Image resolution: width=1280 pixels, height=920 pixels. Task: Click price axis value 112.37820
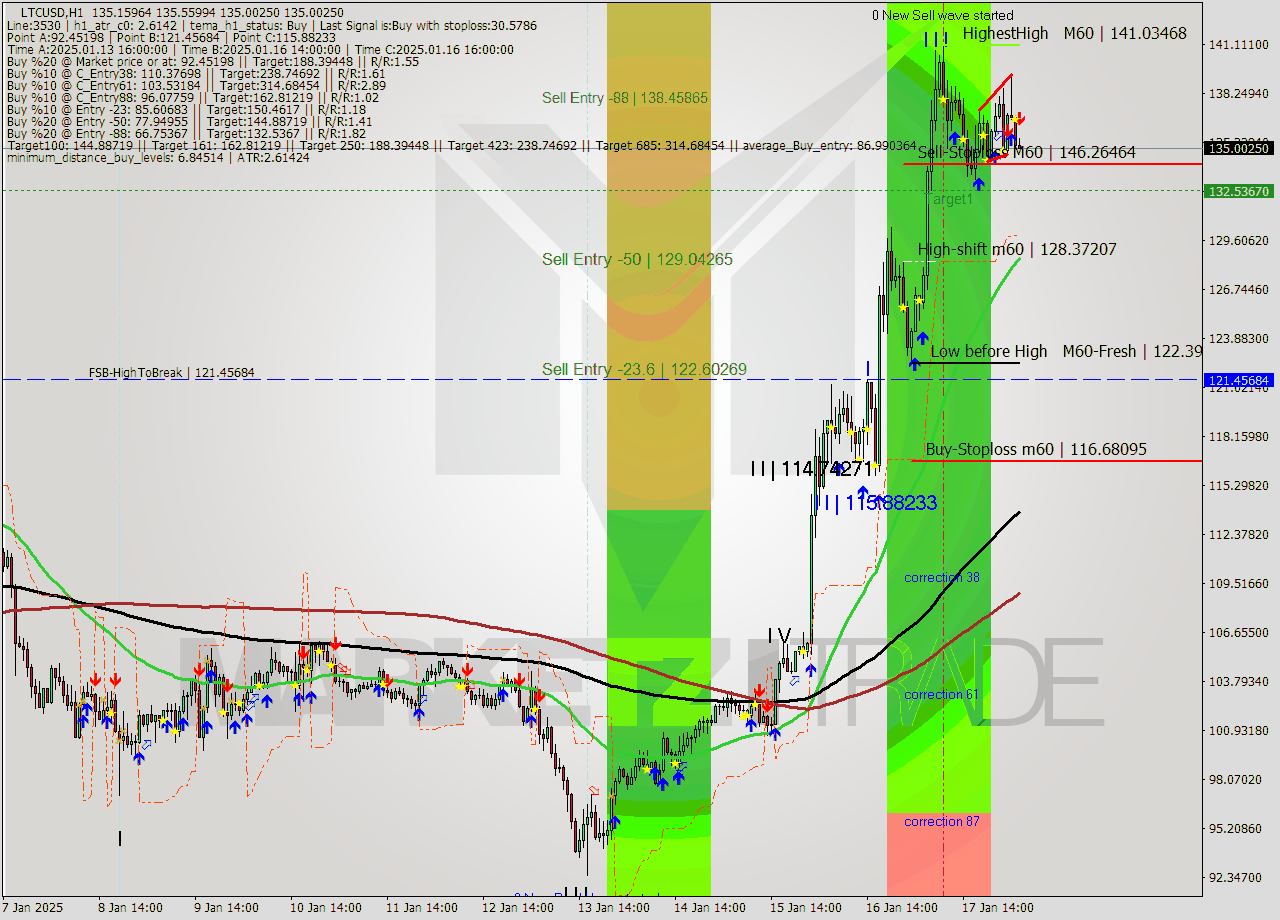(1240, 534)
